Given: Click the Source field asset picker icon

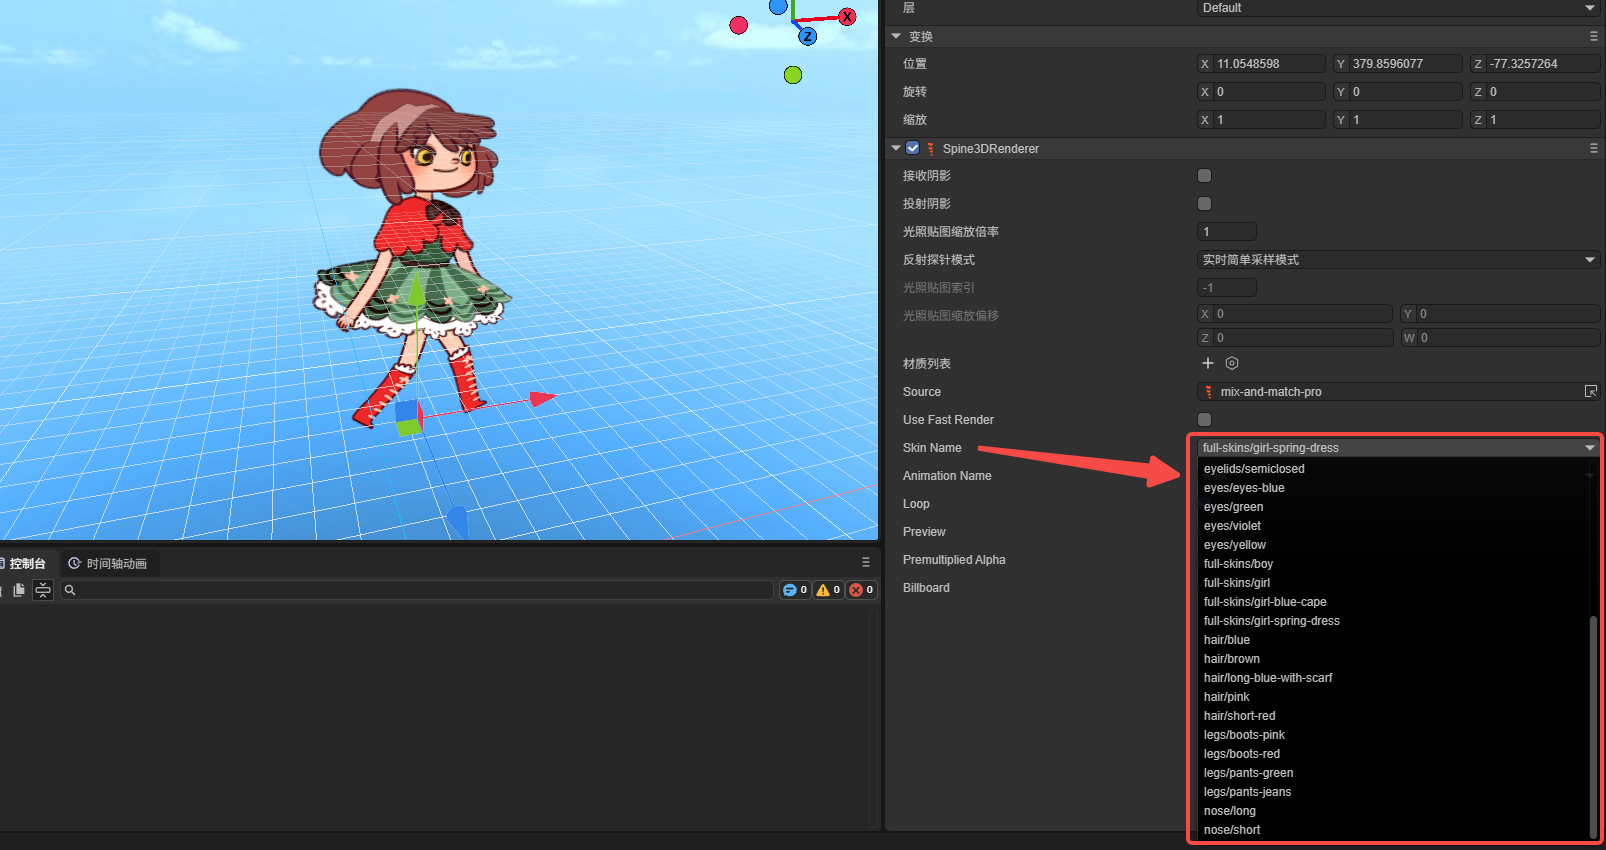Looking at the screenshot, I should coord(1590,391).
